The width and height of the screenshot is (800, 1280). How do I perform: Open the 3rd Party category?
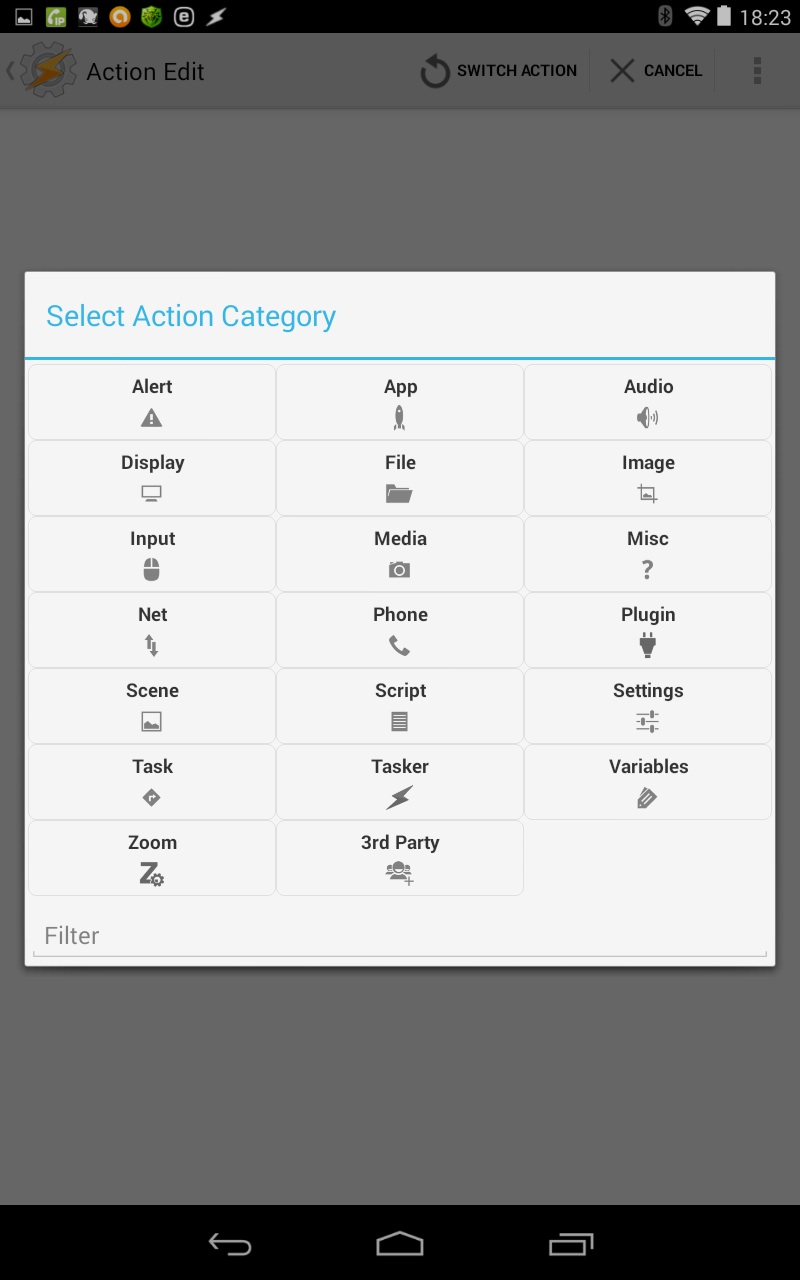point(400,858)
